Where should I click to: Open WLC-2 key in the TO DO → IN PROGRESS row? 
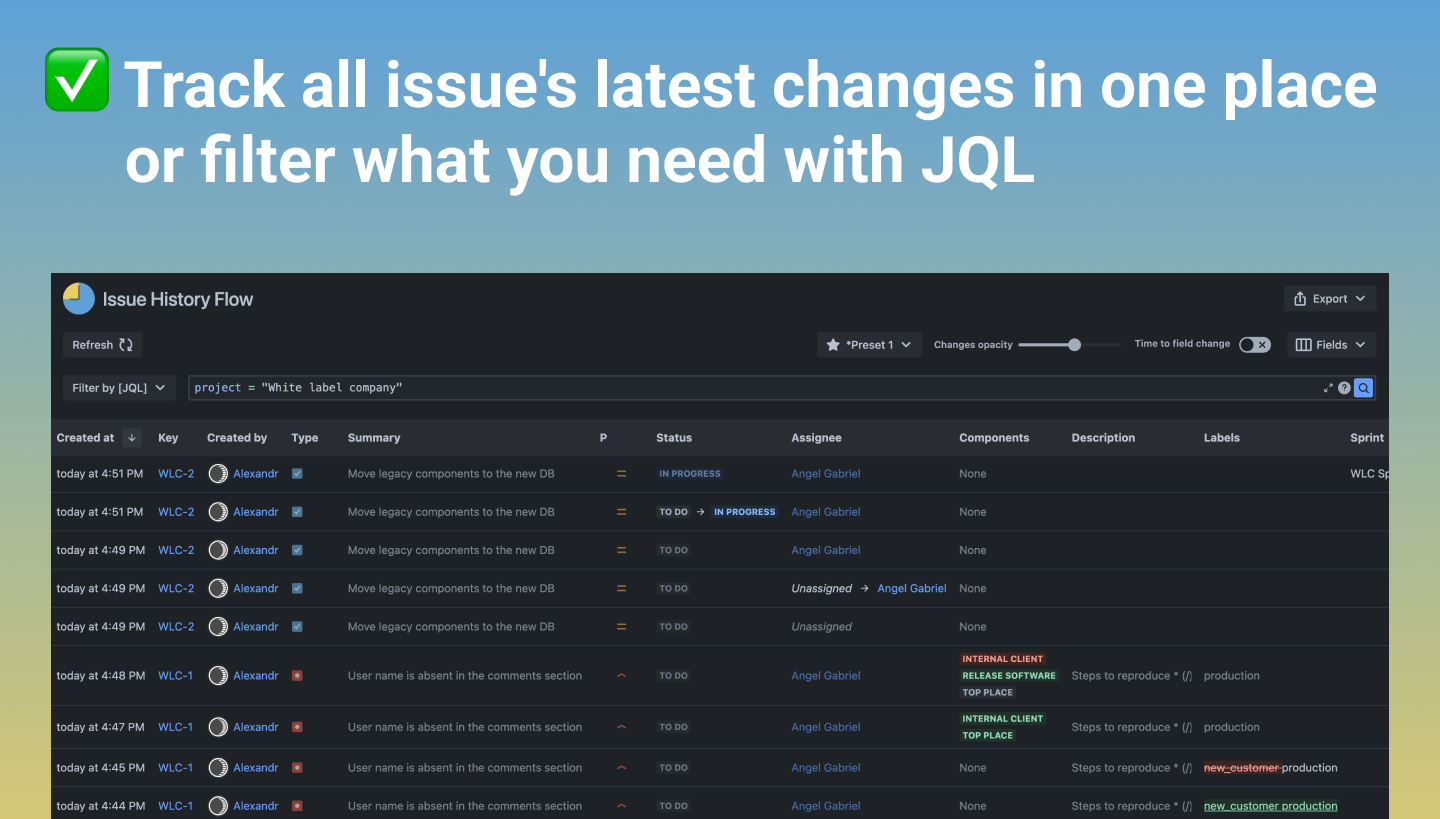tap(176, 512)
